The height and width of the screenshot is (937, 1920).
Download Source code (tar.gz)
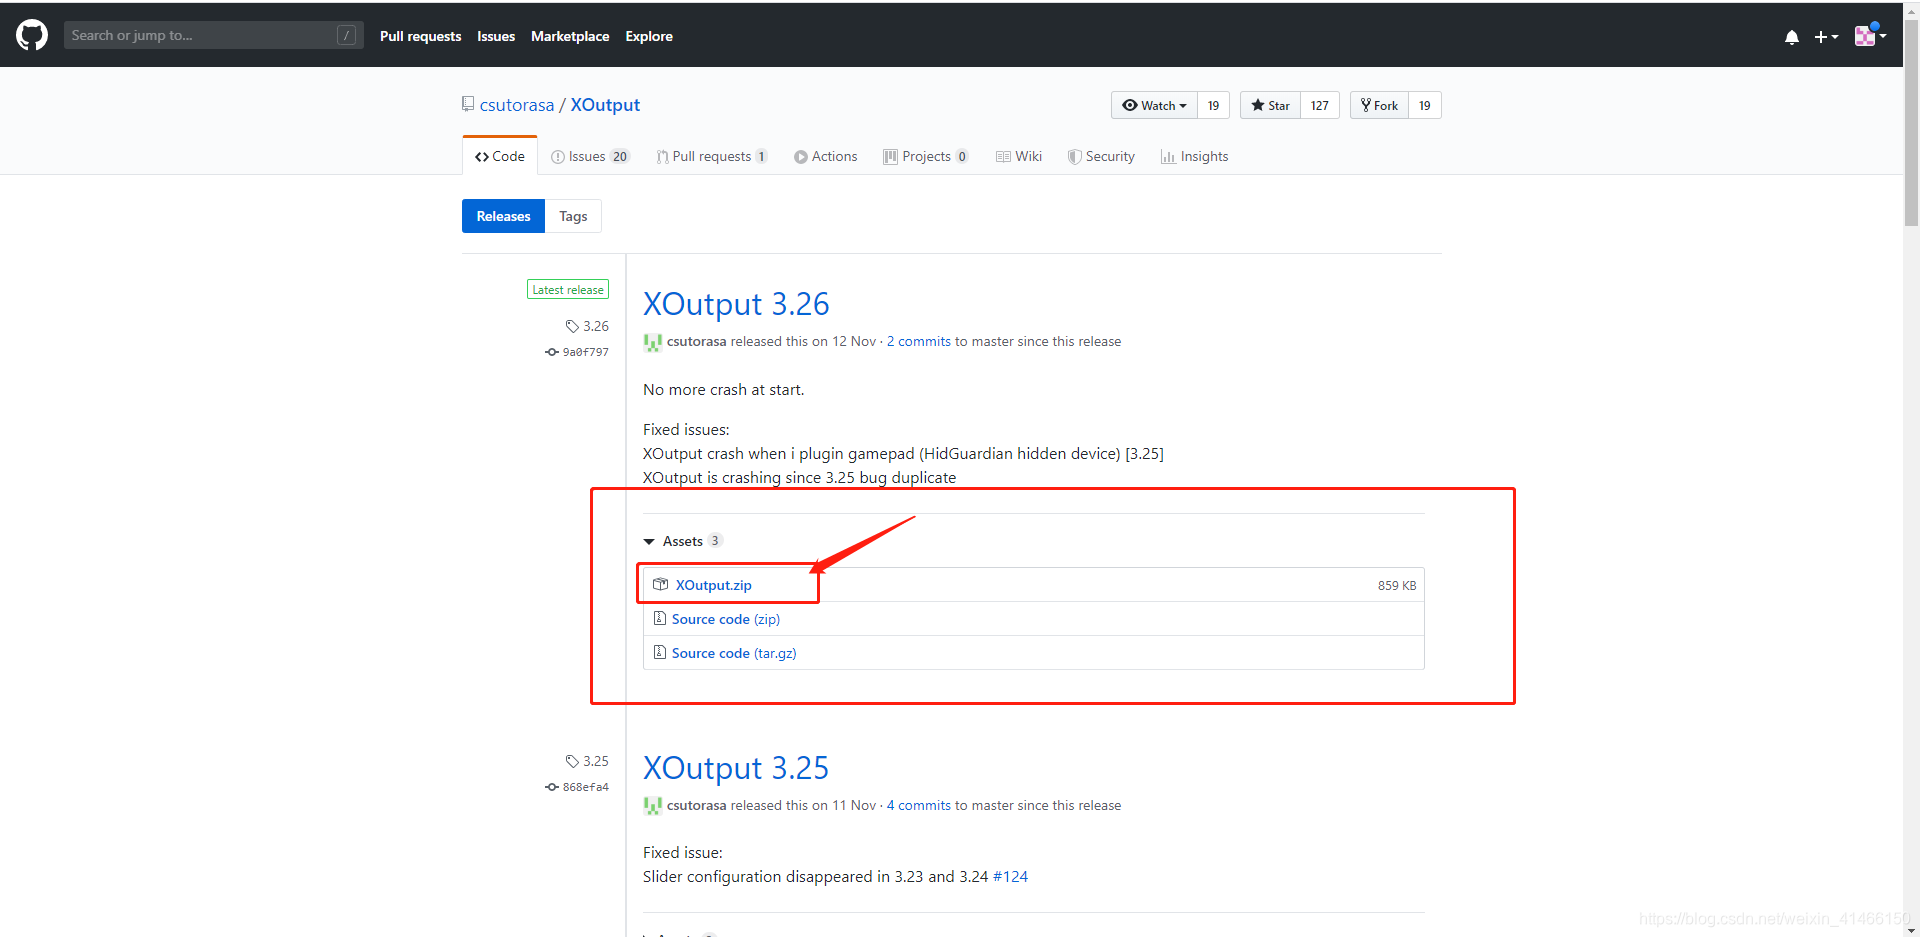[734, 653]
